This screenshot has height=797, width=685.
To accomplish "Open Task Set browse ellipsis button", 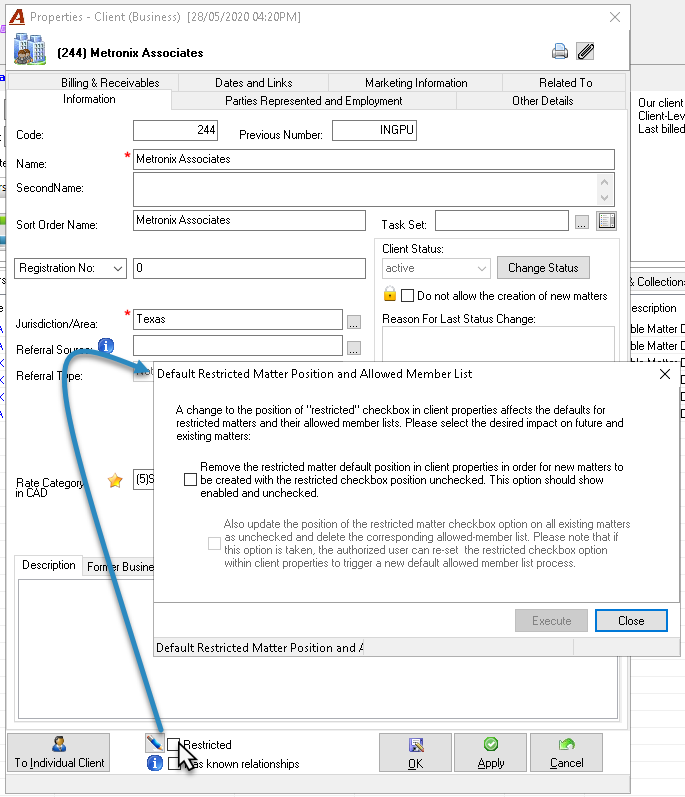I will 582,222.
